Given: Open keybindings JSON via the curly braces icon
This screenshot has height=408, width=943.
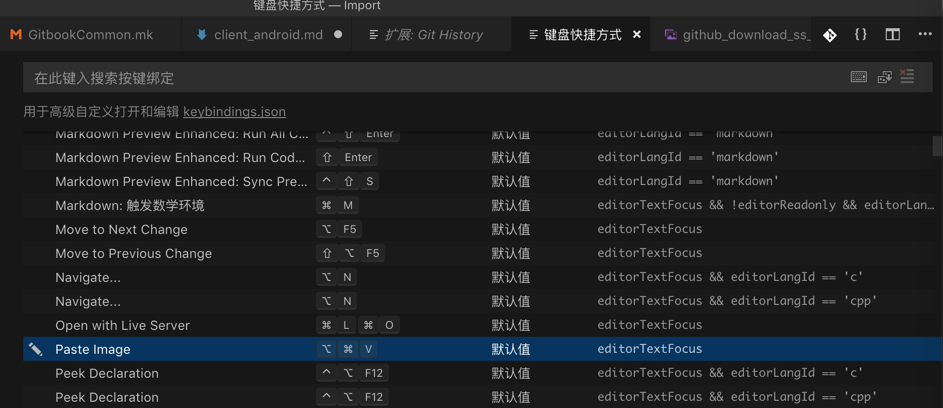Looking at the screenshot, I should [x=861, y=35].
